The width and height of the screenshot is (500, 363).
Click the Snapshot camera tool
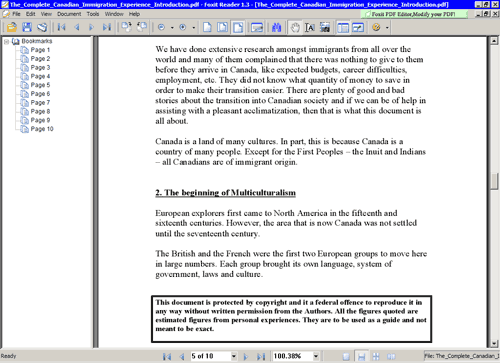[325, 27]
